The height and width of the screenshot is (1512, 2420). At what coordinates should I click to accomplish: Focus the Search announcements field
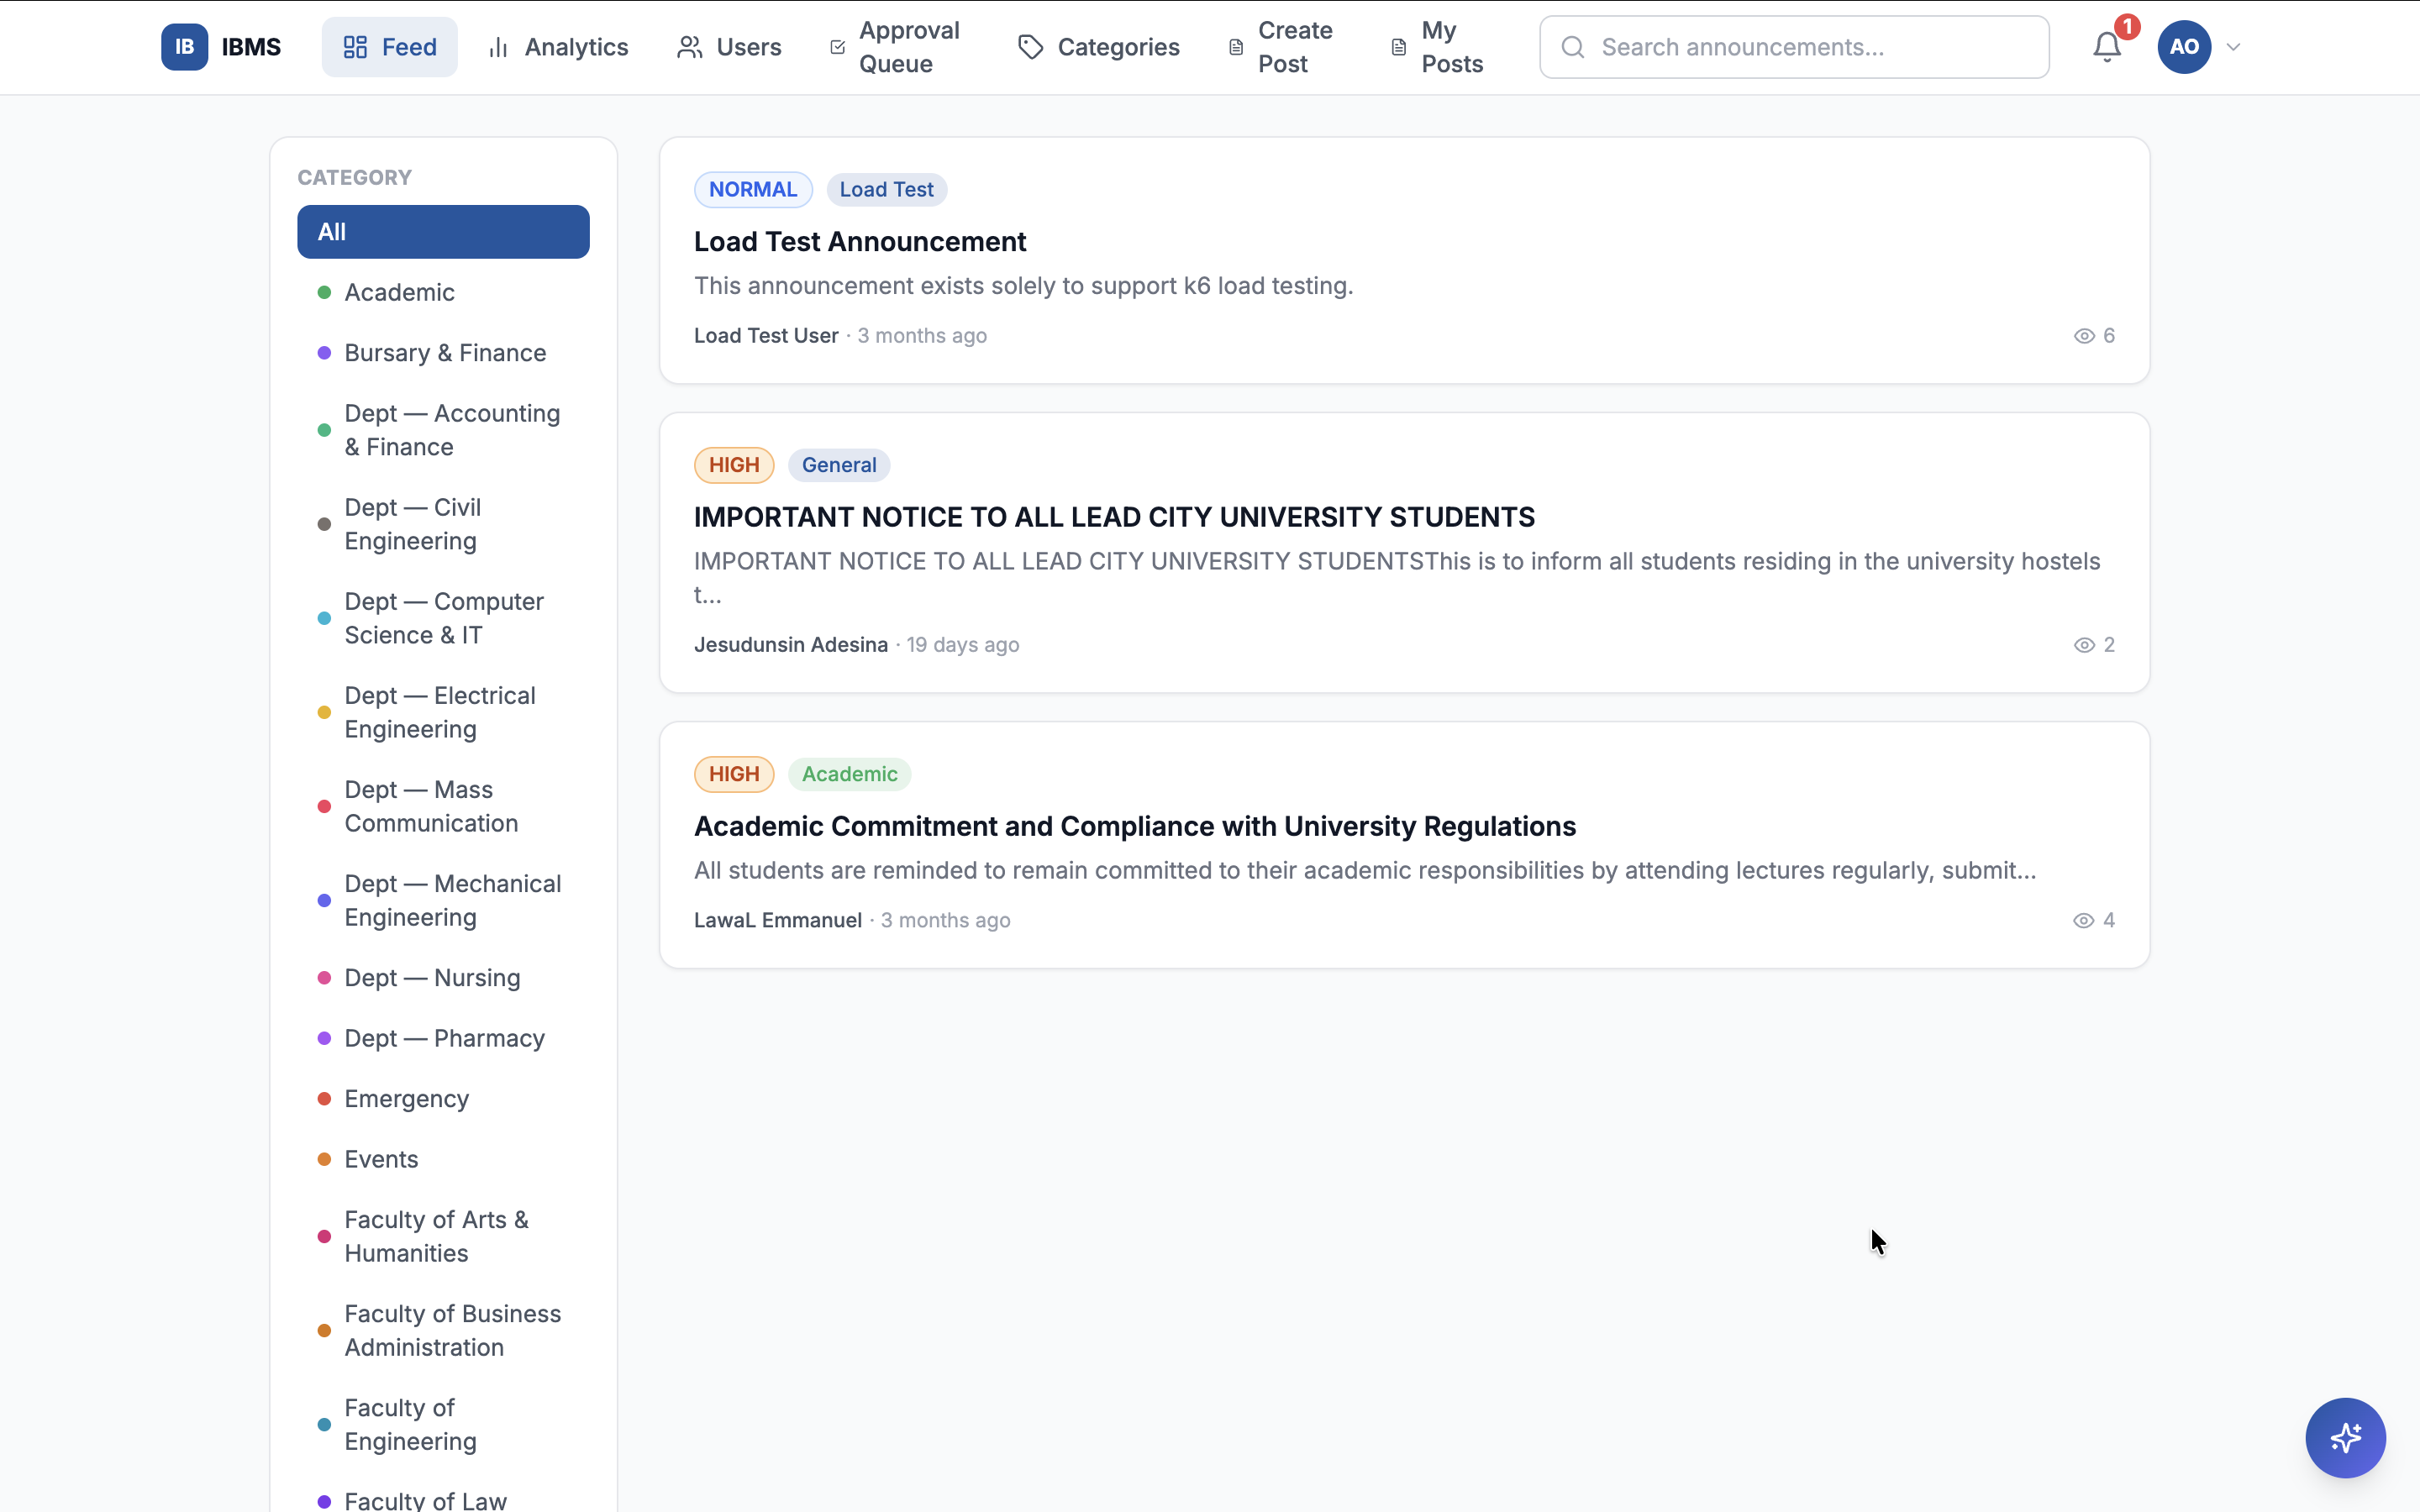click(1794, 47)
